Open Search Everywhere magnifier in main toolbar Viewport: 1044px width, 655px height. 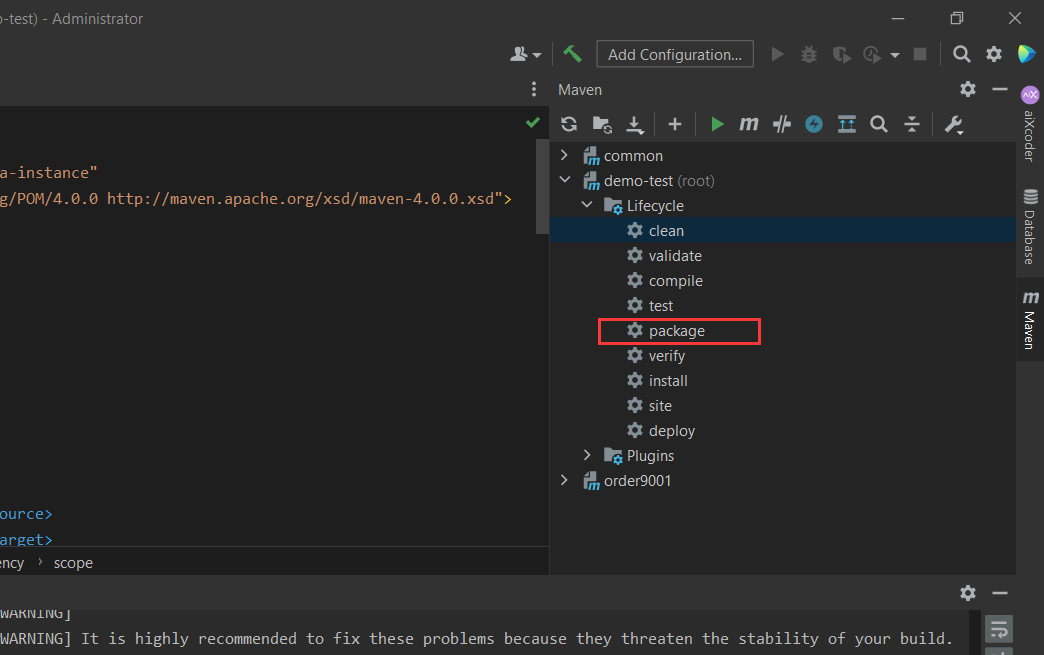(x=961, y=54)
